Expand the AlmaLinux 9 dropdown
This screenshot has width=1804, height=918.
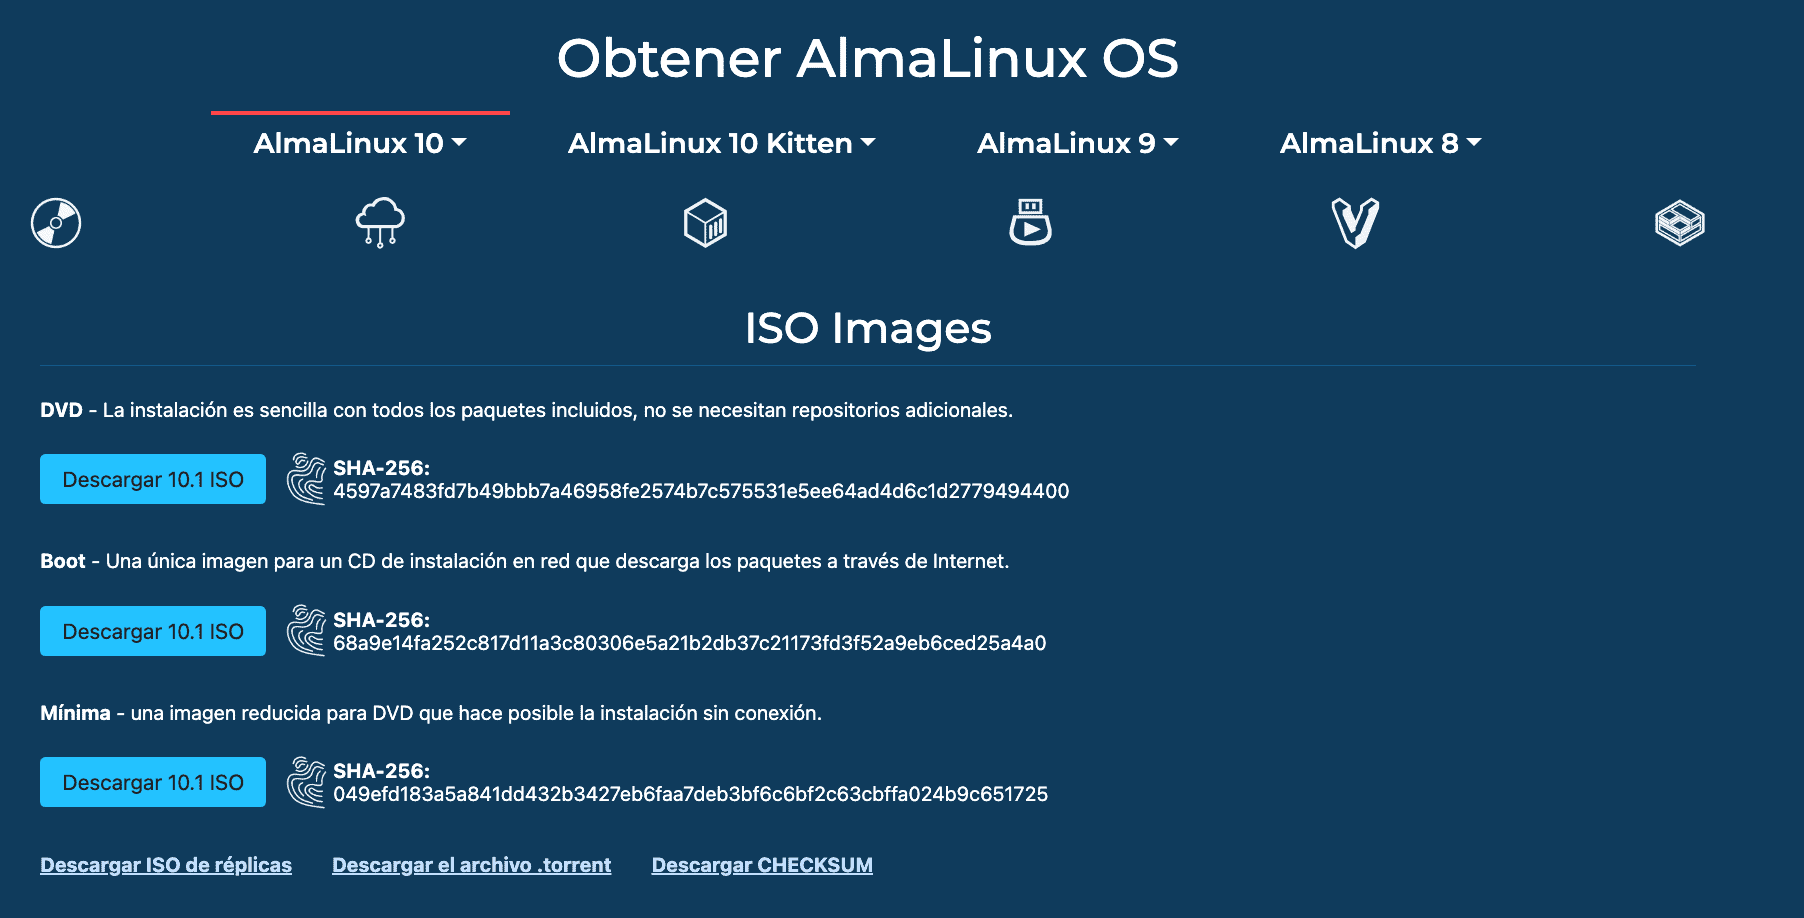click(1078, 143)
